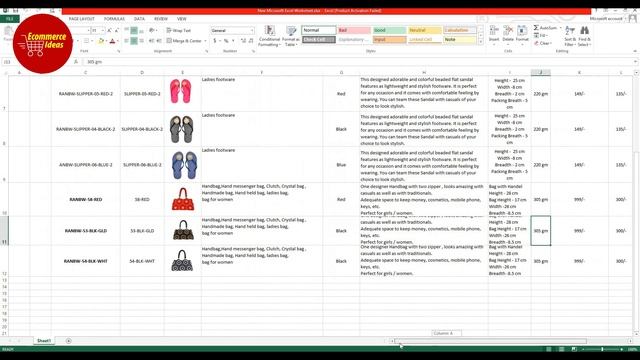Select bottom align icon

click(141, 31)
